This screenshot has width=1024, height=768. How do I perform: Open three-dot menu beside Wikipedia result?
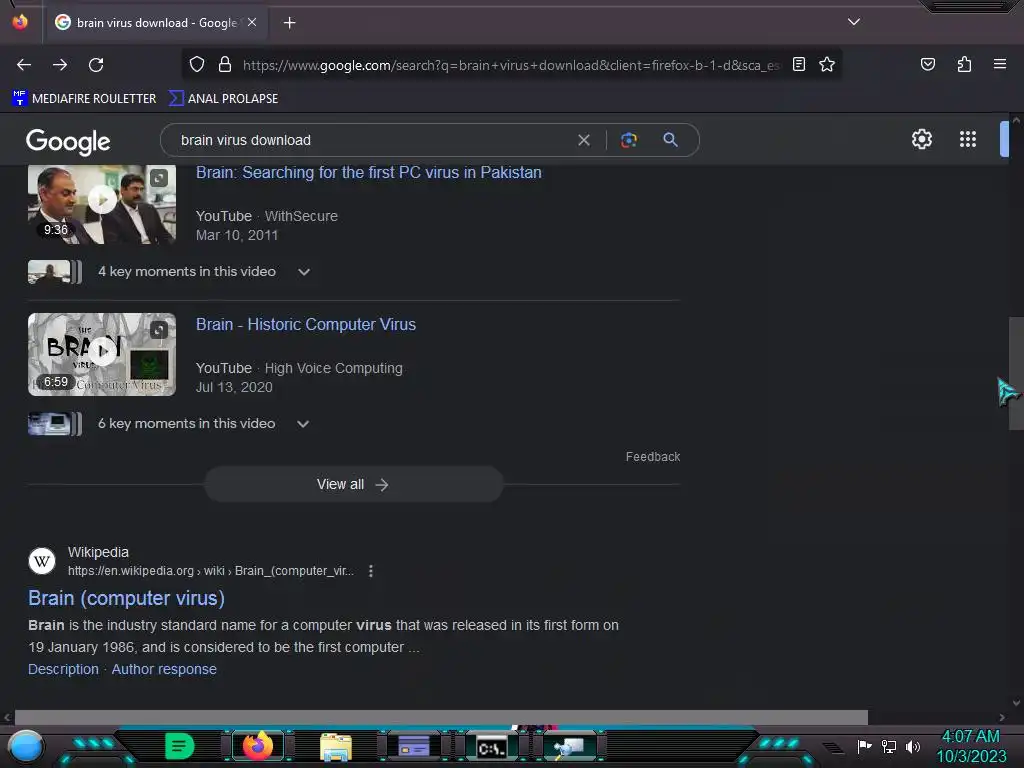click(x=371, y=571)
